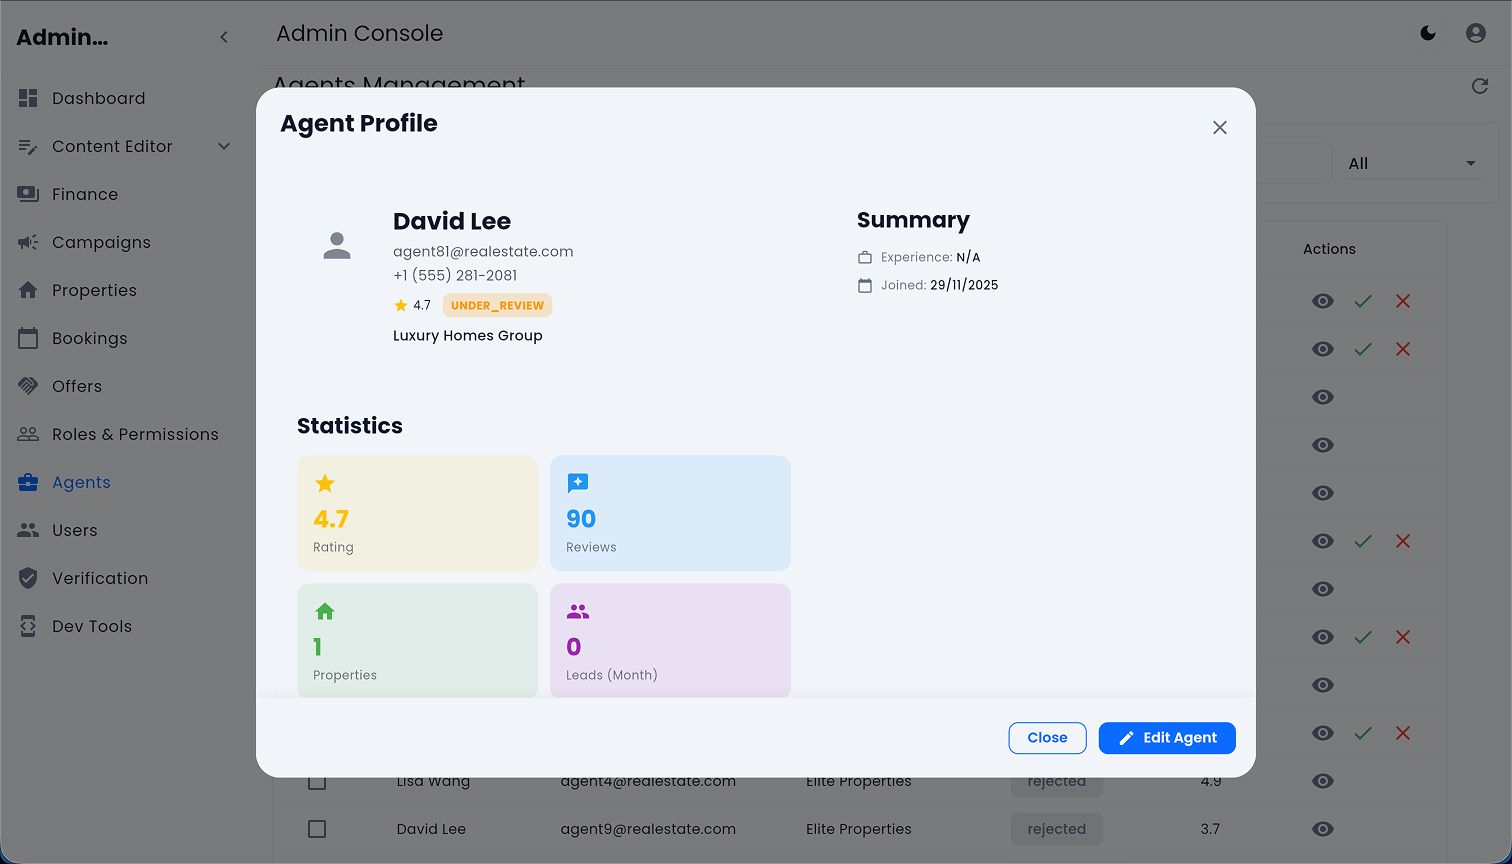1512x864 pixels.
Task: Click the purple Leads people icon
Action: [x=578, y=611]
